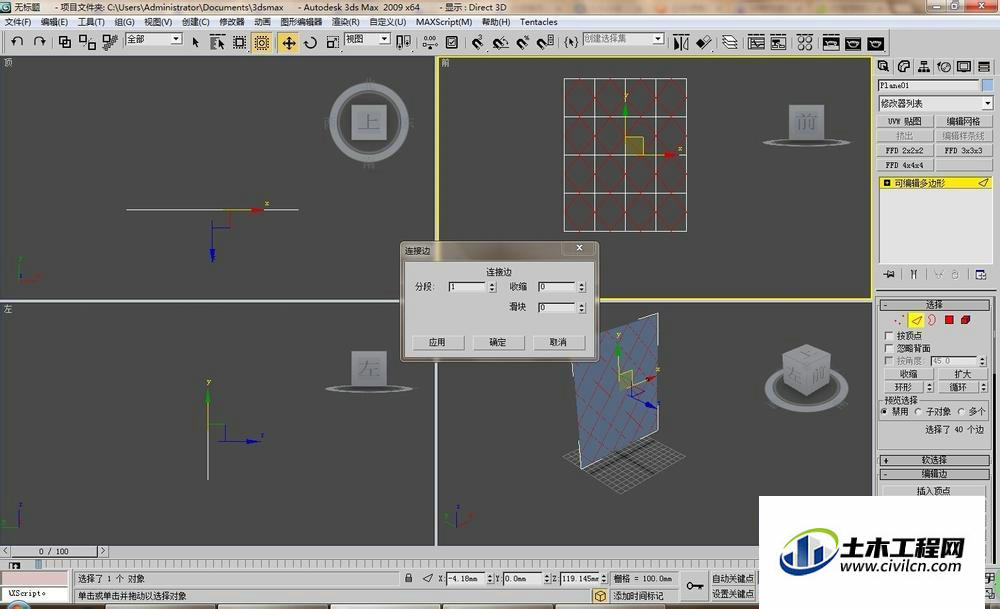Open the 修改器 menu
Screen dimensions: 1000x609
click(232, 22)
